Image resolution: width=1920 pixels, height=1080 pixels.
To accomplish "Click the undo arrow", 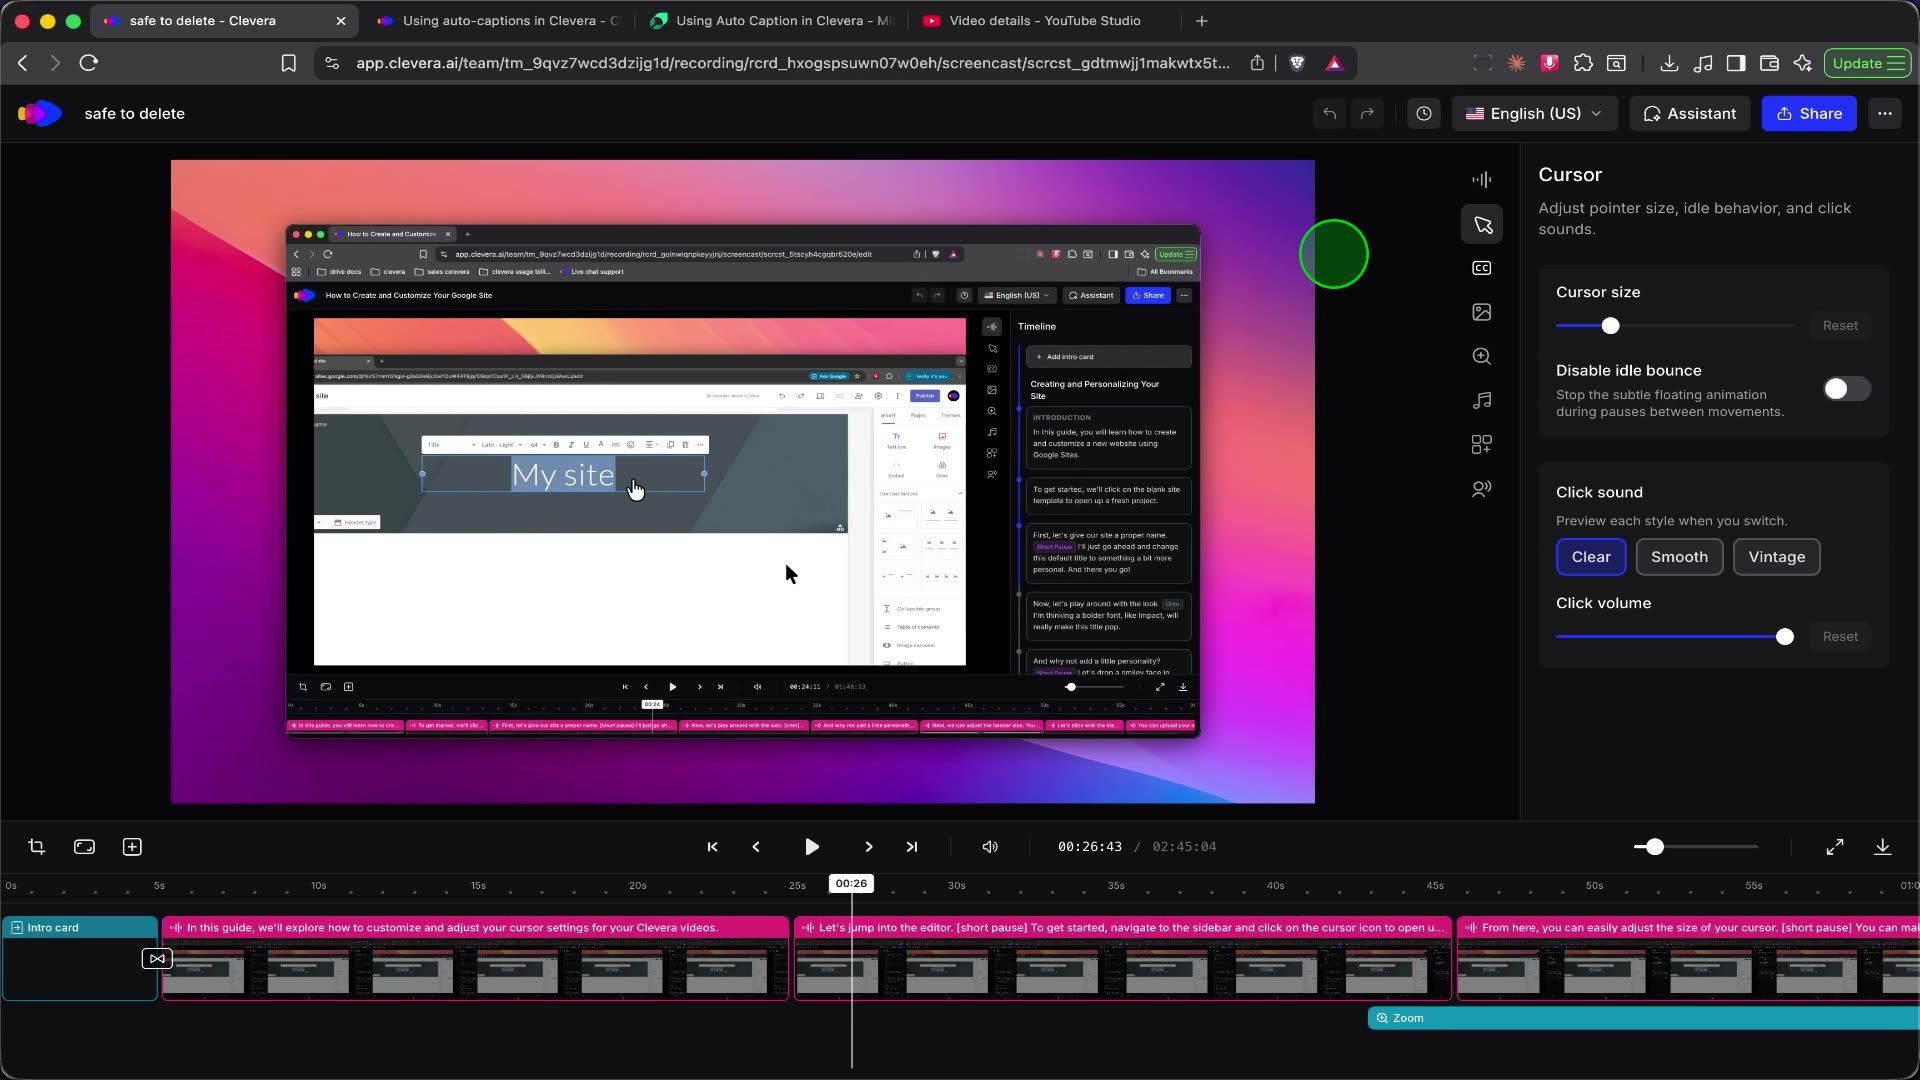I will [1330, 114].
